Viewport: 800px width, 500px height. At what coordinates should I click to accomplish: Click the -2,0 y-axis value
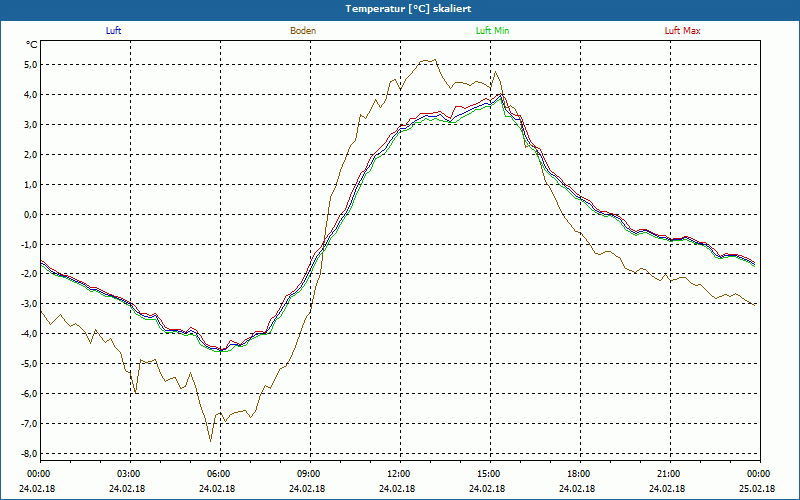tap(29, 274)
